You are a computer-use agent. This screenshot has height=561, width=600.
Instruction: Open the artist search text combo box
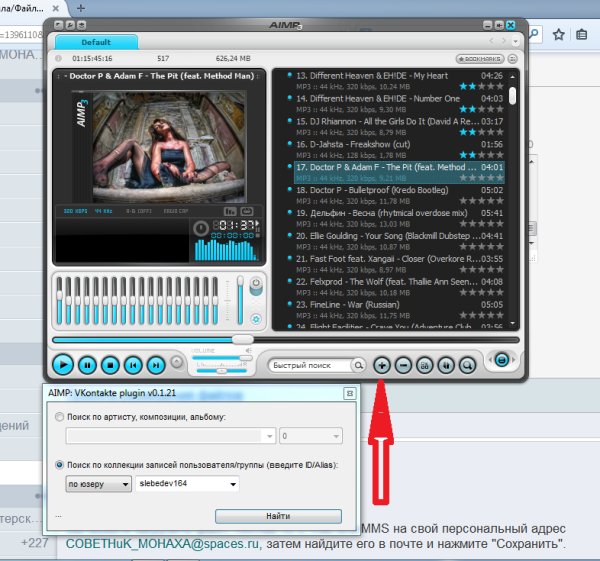click(171, 436)
